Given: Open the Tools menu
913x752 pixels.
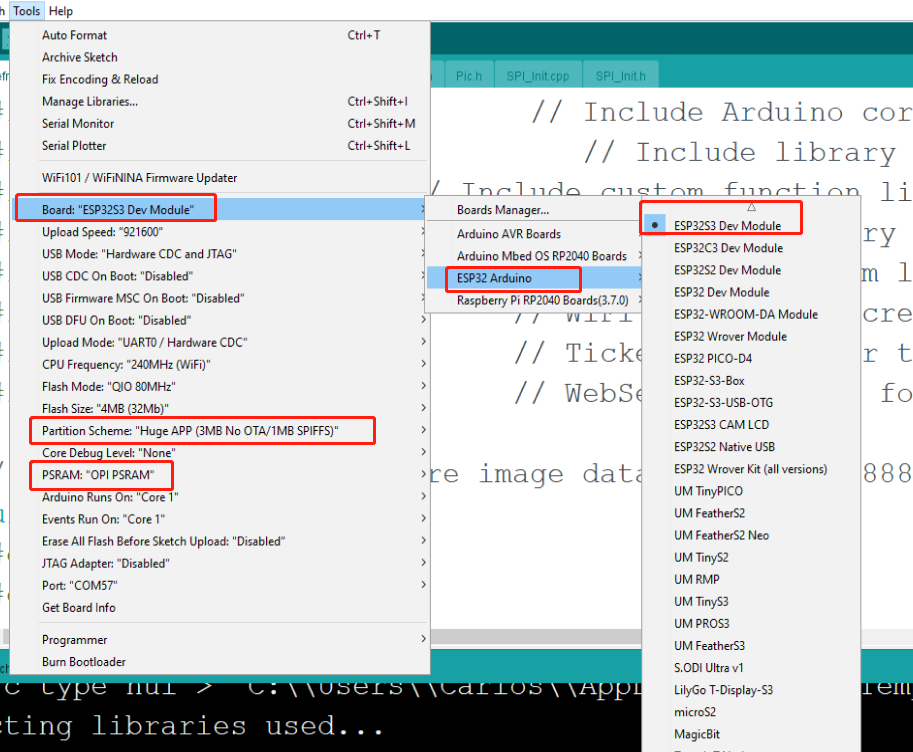Looking at the screenshot, I should [27, 10].
